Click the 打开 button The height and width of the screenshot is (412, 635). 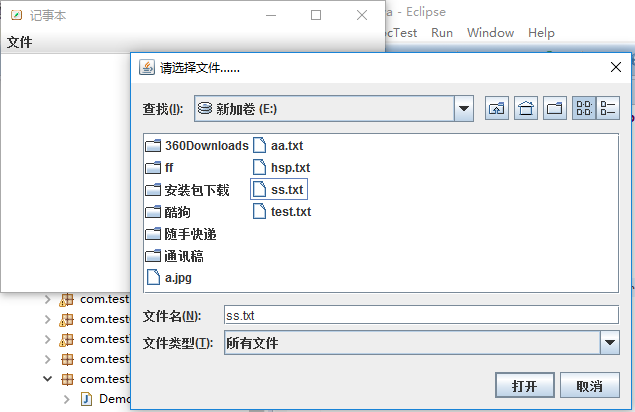click(x=525, y=385)
